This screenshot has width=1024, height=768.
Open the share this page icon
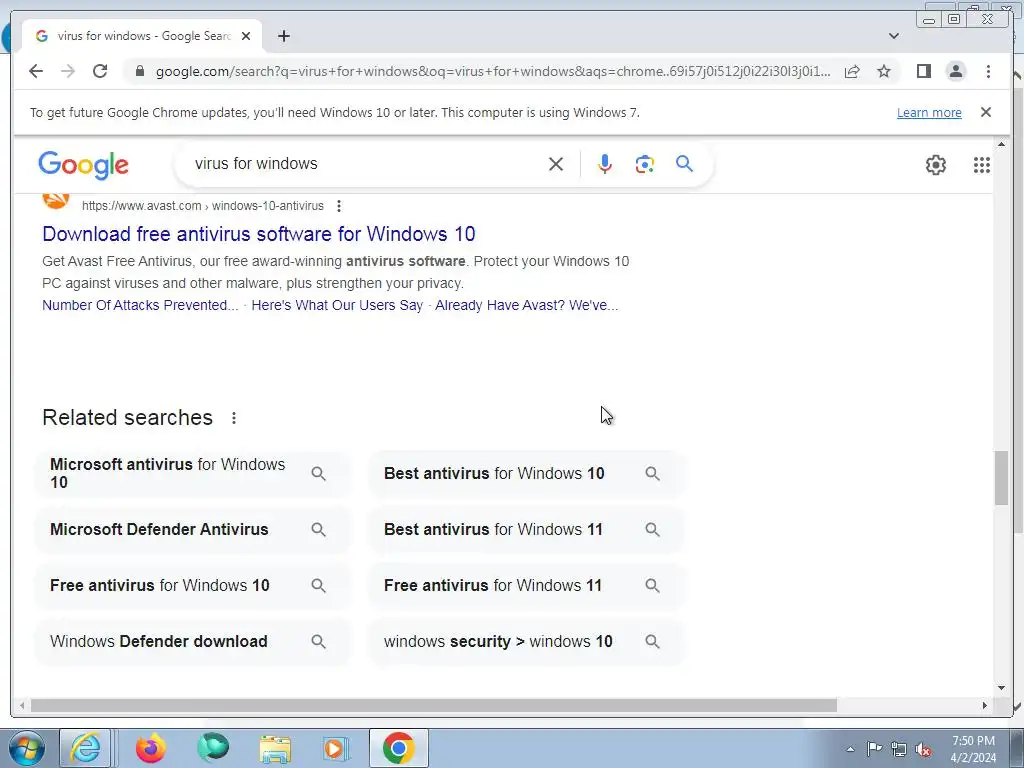click(x=852, y=72)
